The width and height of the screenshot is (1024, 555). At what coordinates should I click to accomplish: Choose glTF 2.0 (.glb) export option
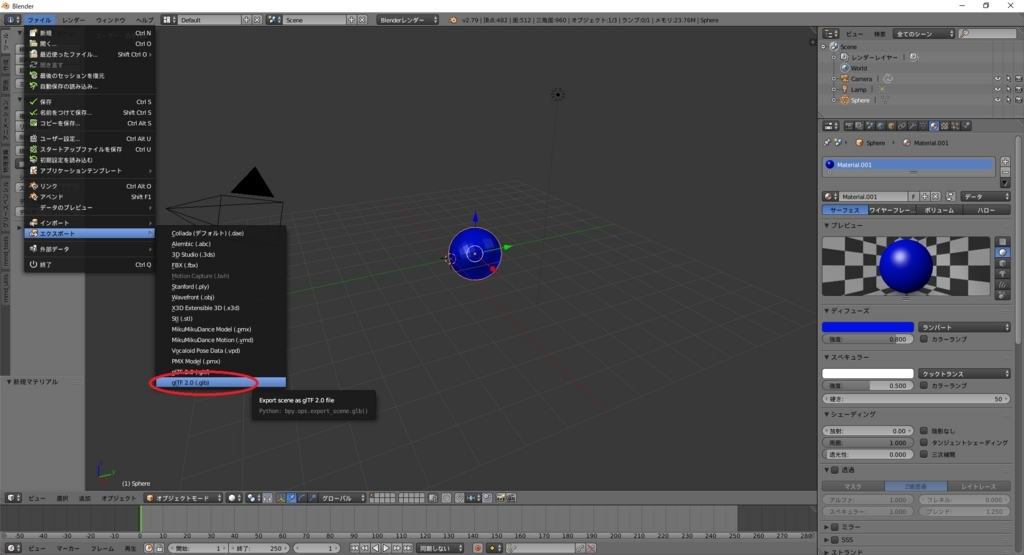[220, 383]
